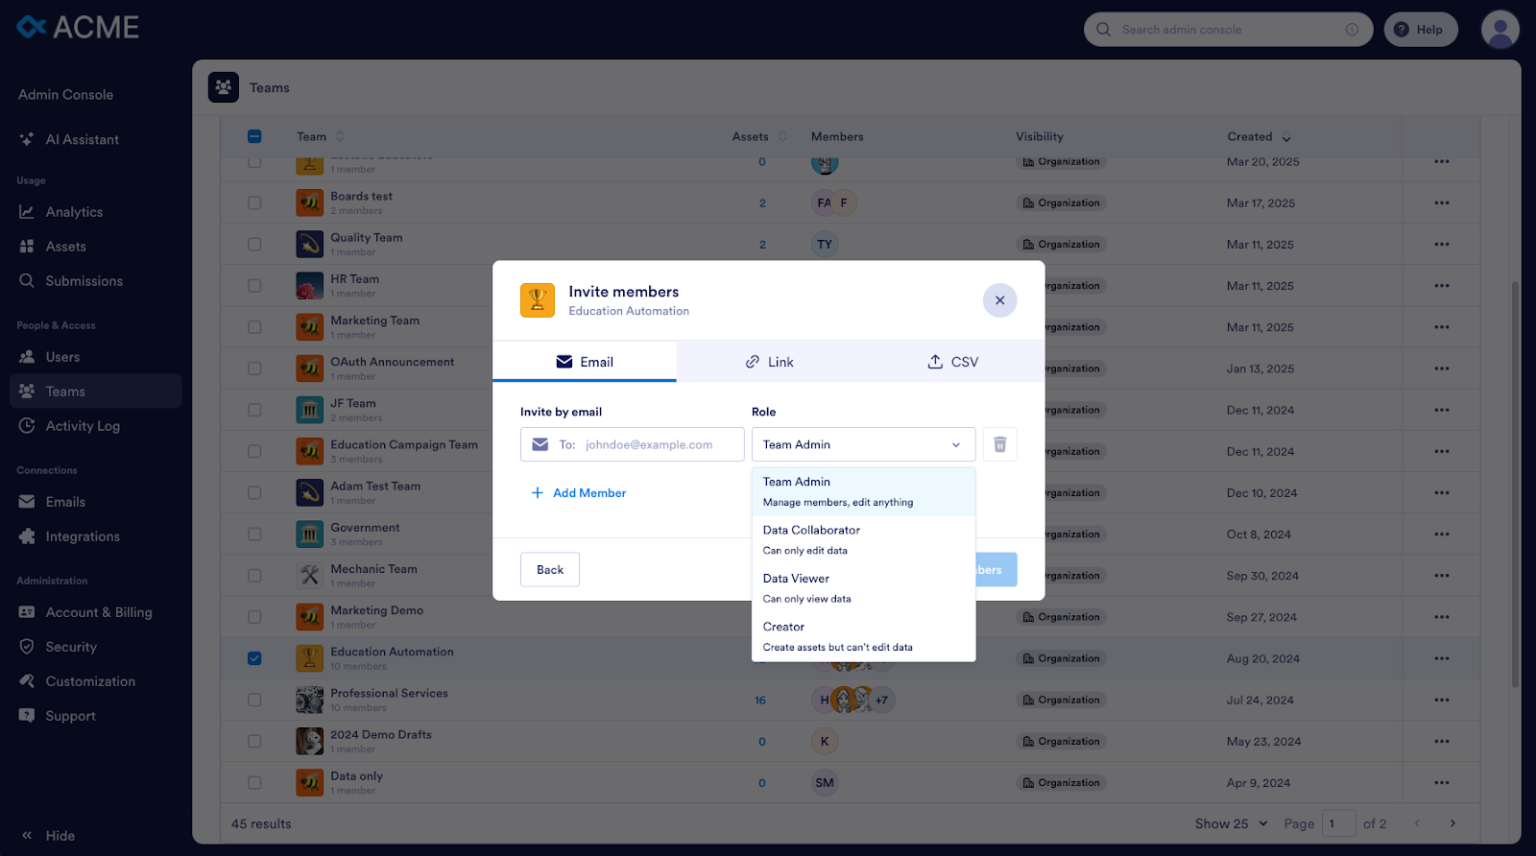Viewport: 1536px width, 856px height.
Task: Hide the sidebar
Action: [x=48, y=836]
